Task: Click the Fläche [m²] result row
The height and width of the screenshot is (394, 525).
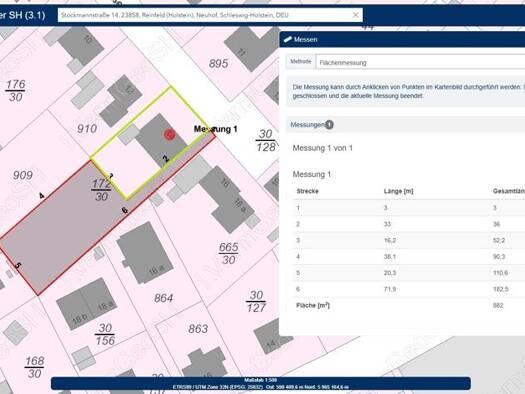Action: [x=409, y=306]
